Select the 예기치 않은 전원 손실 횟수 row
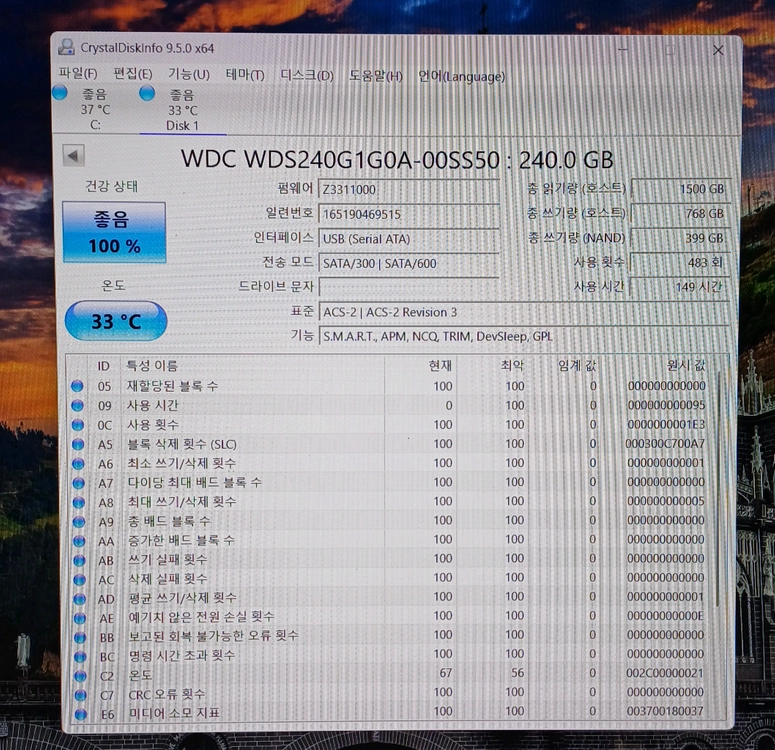775x750 pixels. tap(201, 617)
